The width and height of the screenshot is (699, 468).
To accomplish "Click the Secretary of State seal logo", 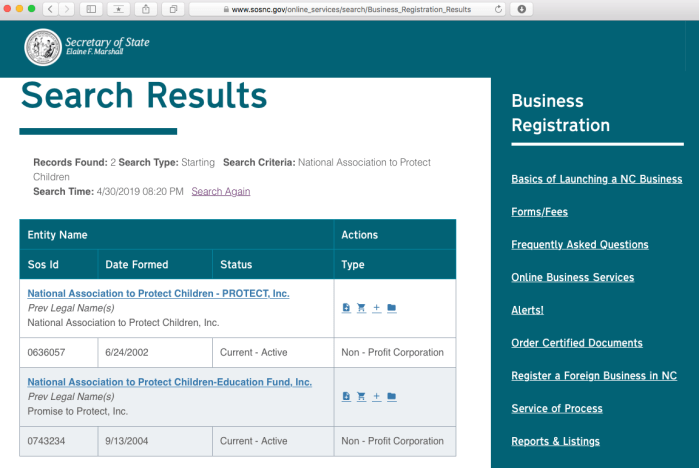I will point(41,47).
